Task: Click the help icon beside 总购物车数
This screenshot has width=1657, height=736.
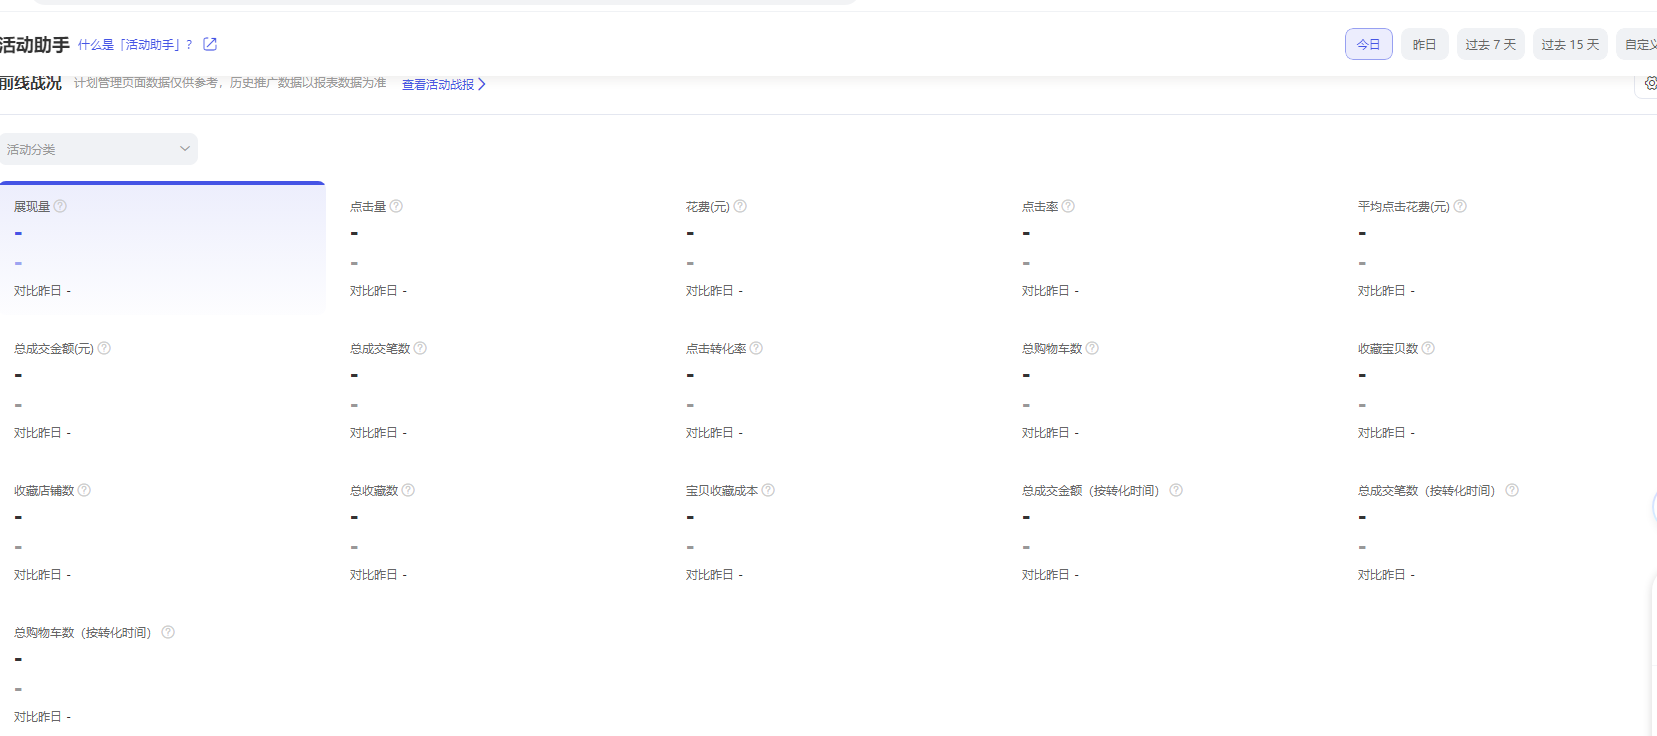Action: coord(1092,348)
